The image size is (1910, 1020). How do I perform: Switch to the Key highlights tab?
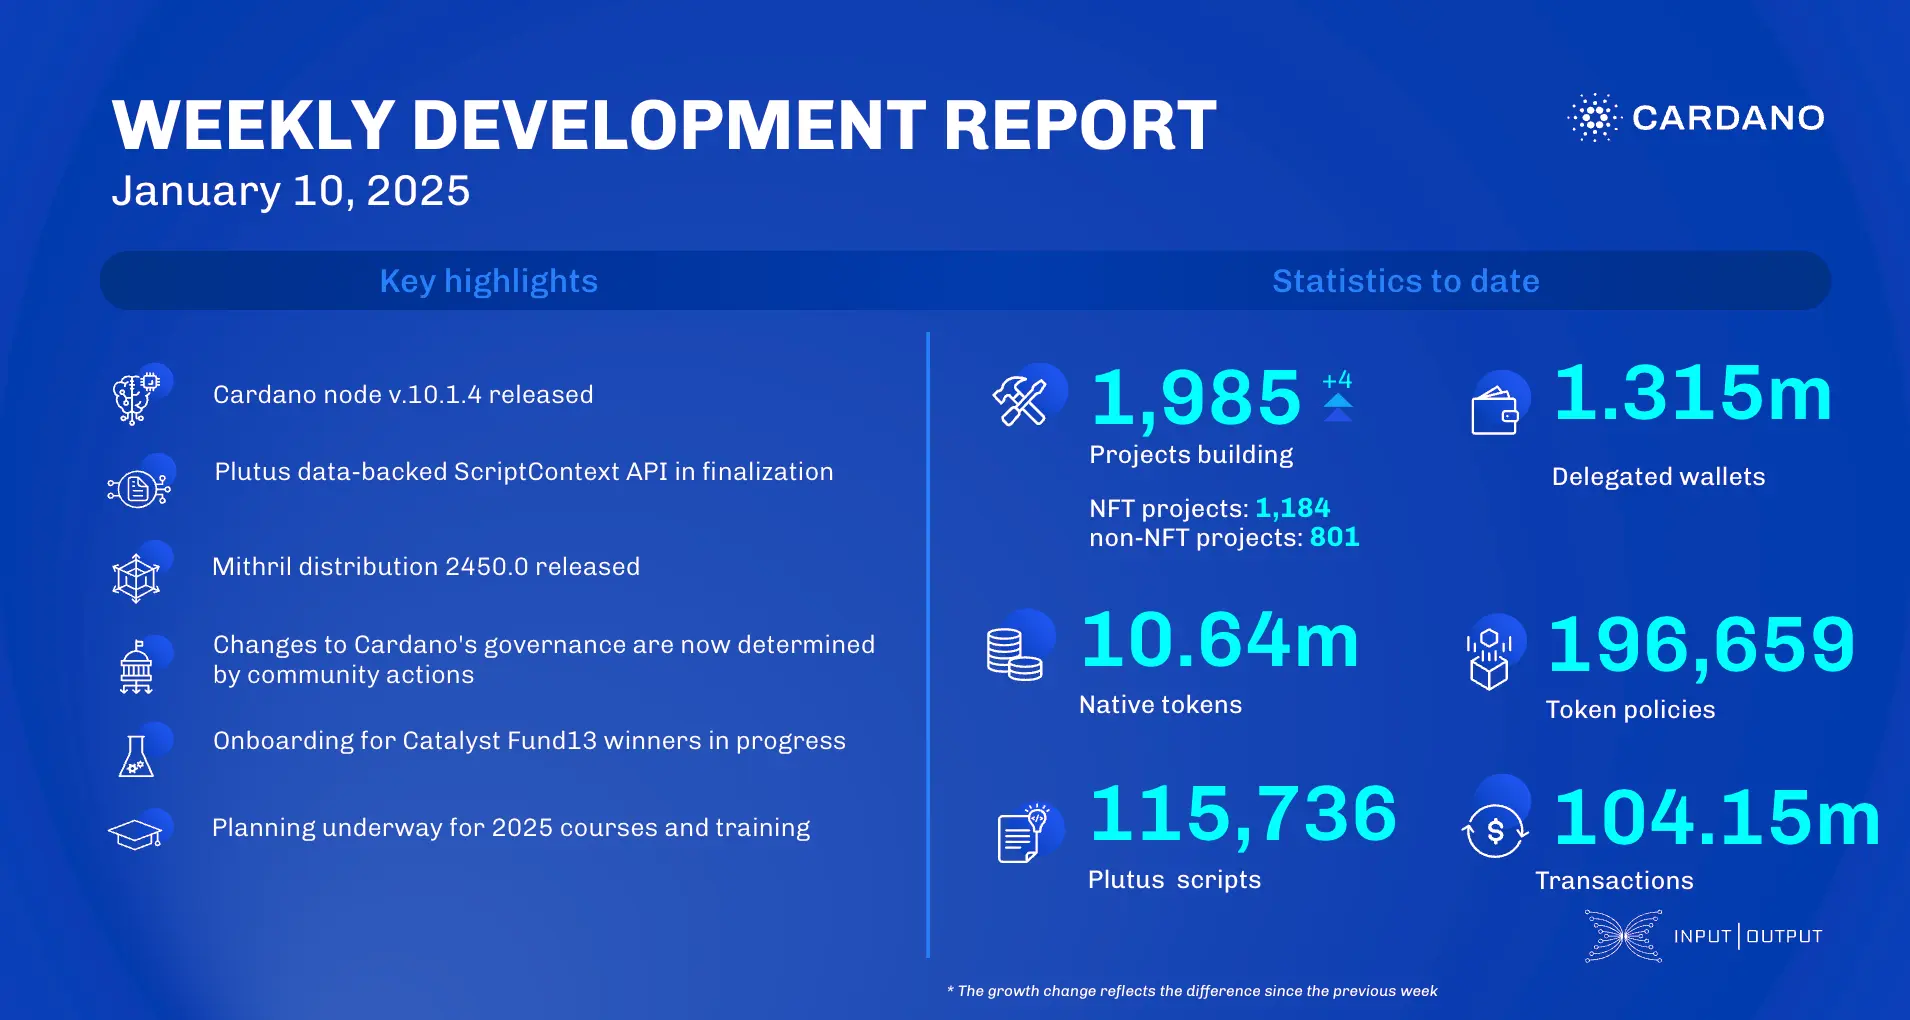pos(487,281)
